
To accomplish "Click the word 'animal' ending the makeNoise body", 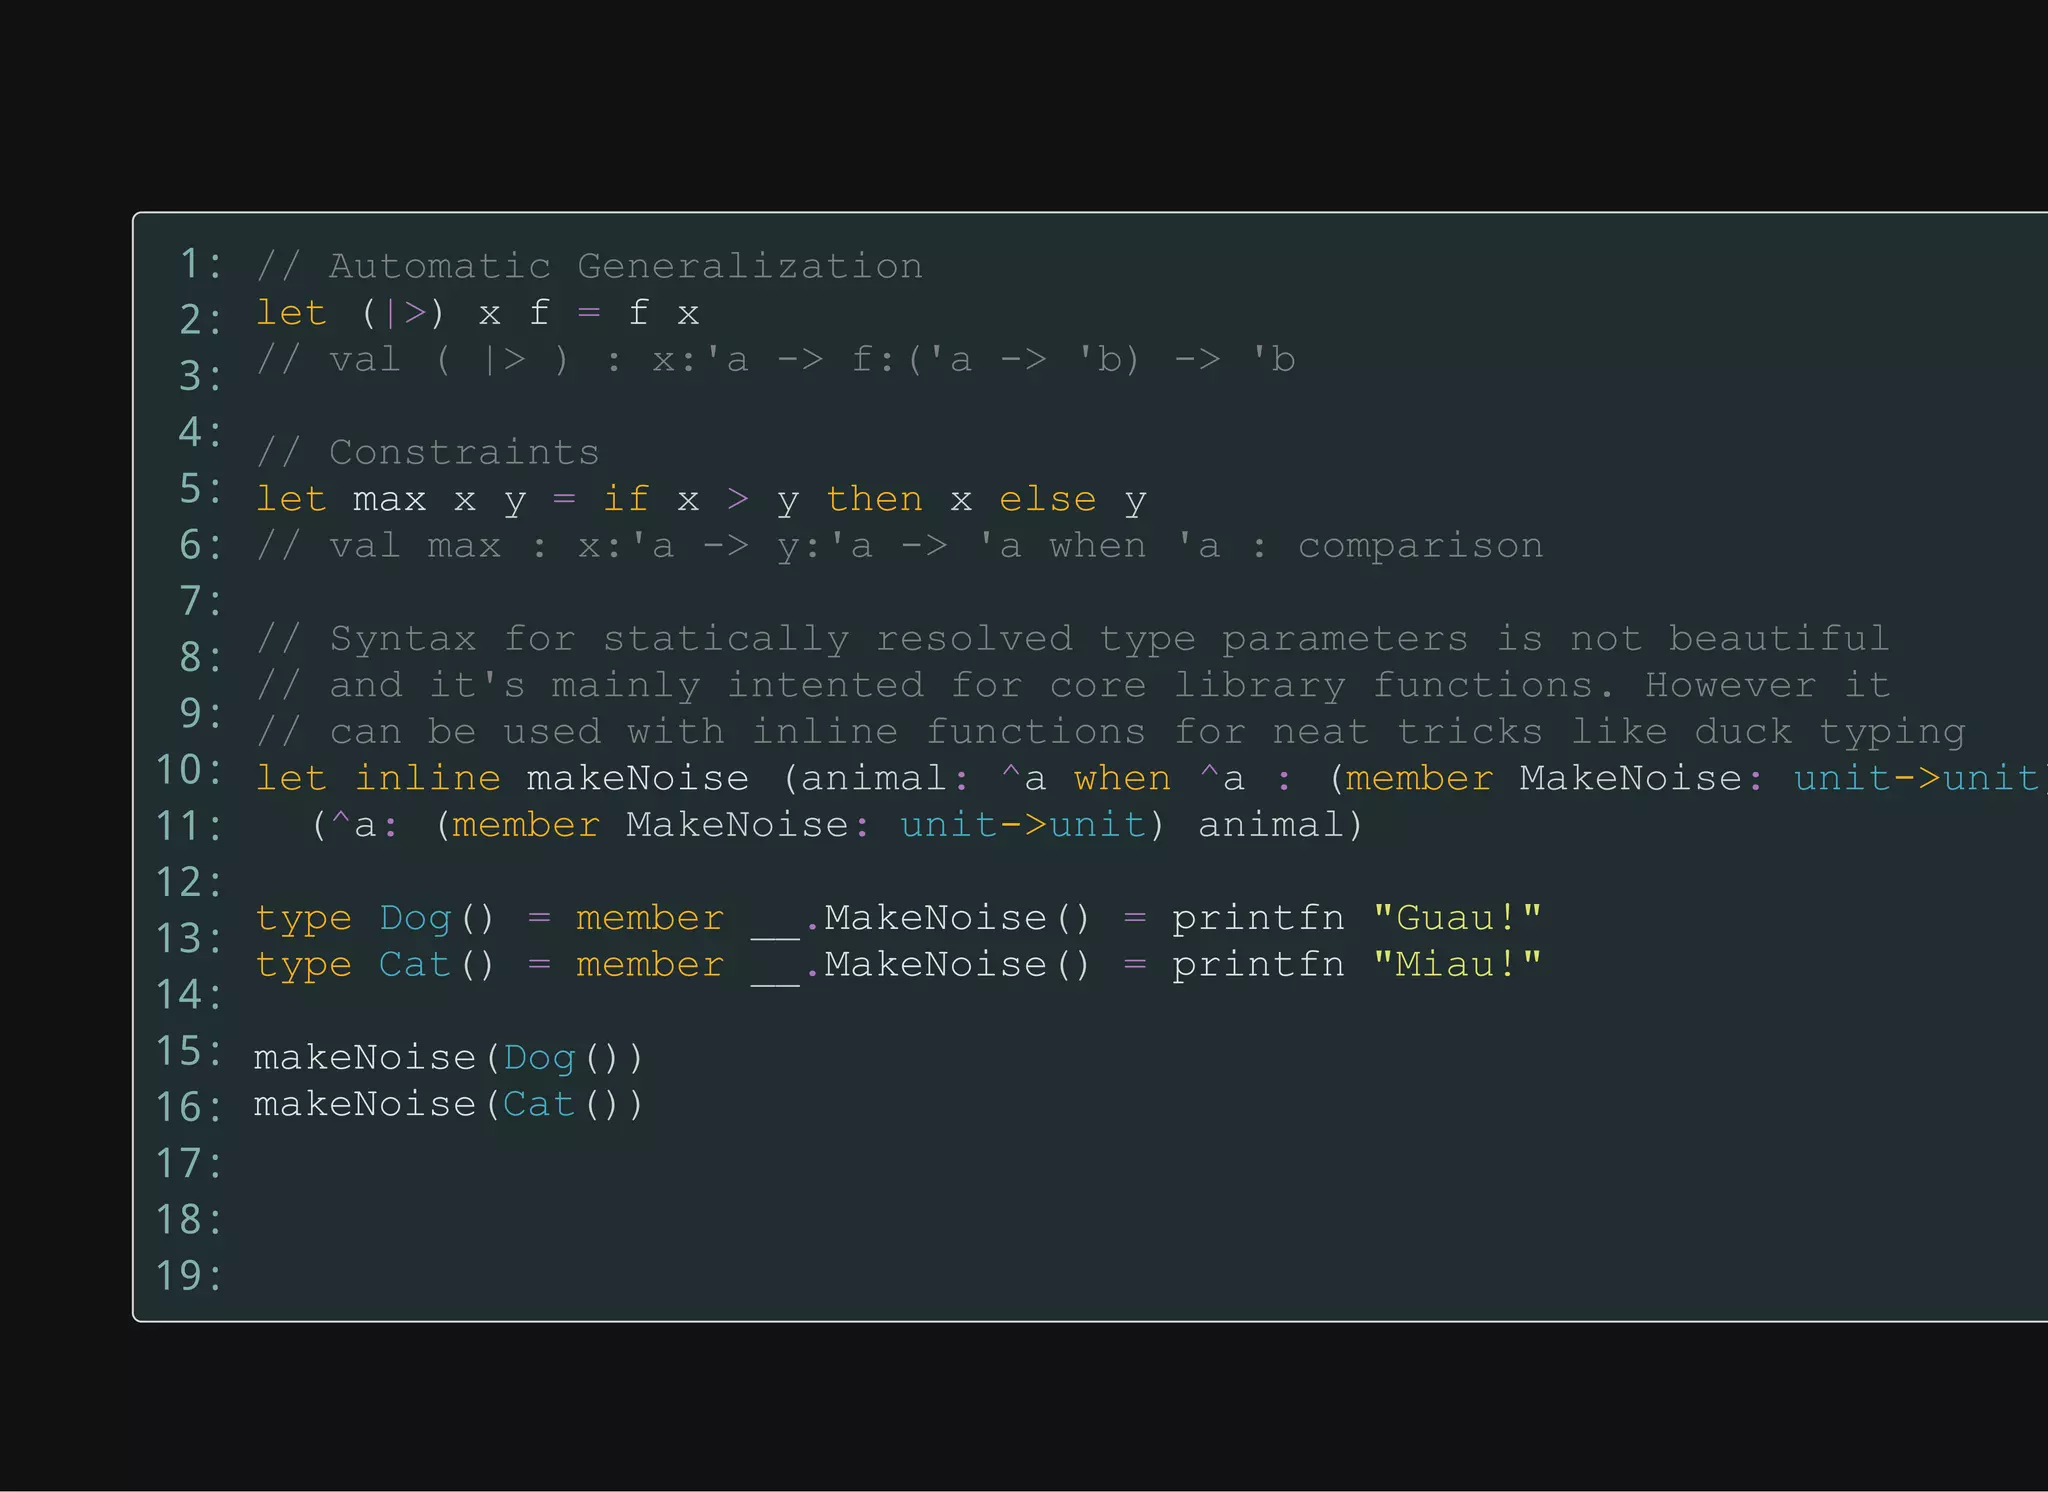I will (1270, 825).
